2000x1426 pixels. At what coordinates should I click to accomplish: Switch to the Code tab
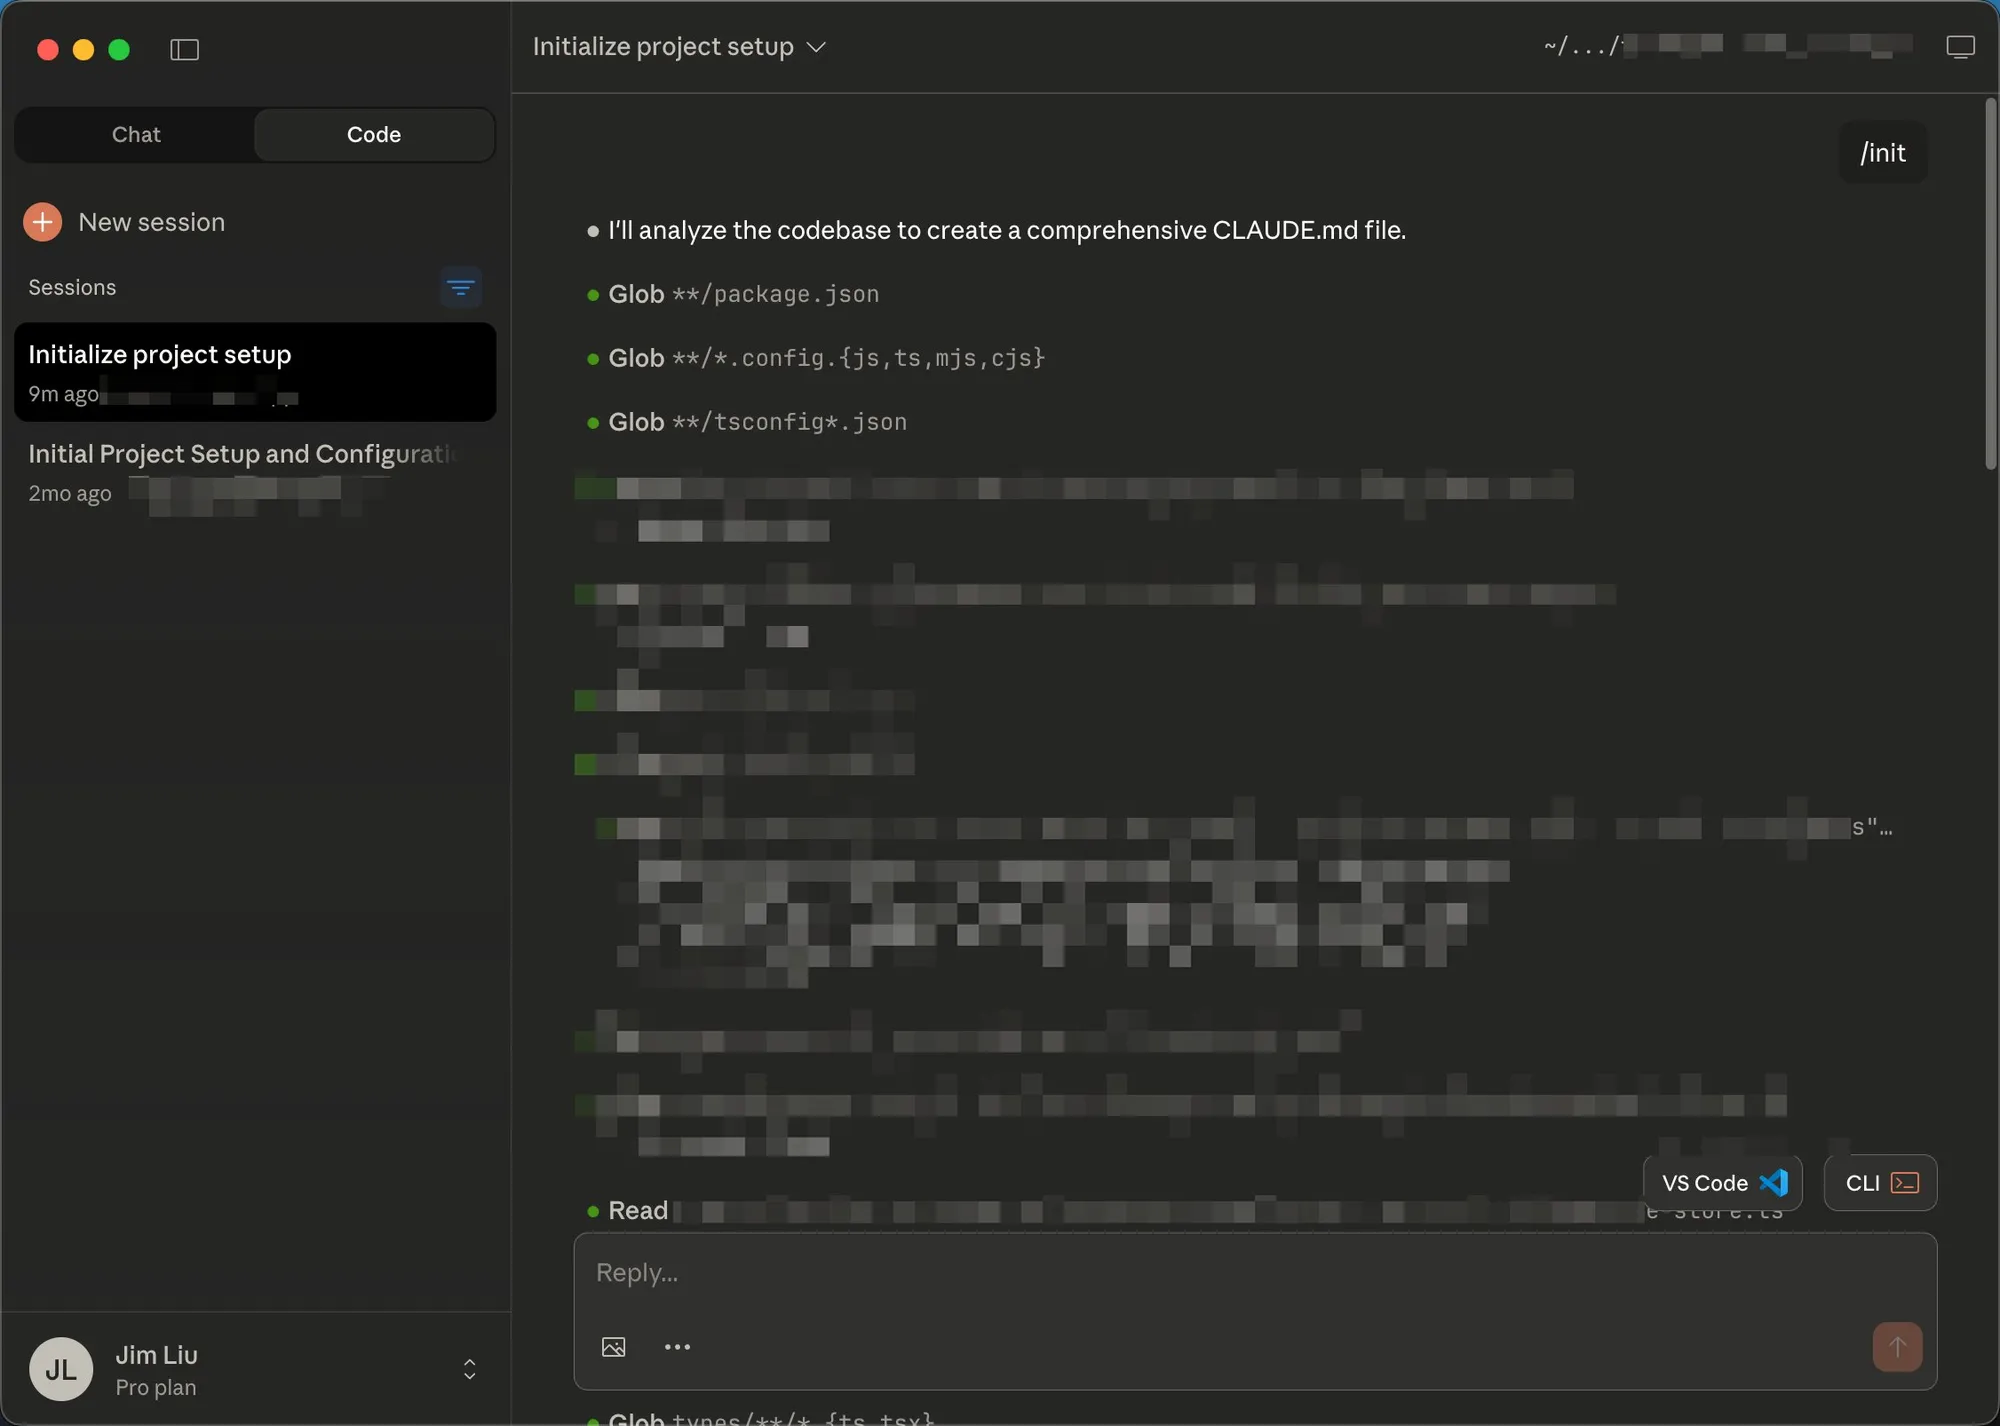374,134
